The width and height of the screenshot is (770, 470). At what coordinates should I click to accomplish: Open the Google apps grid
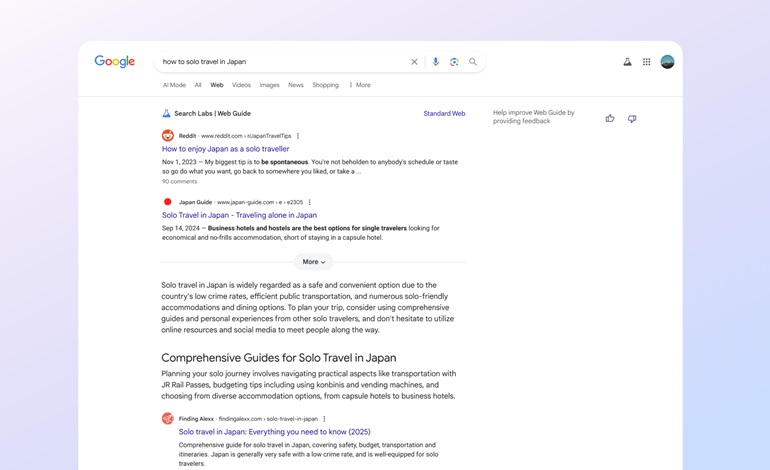pyautogui.click(x=647, y=62)
